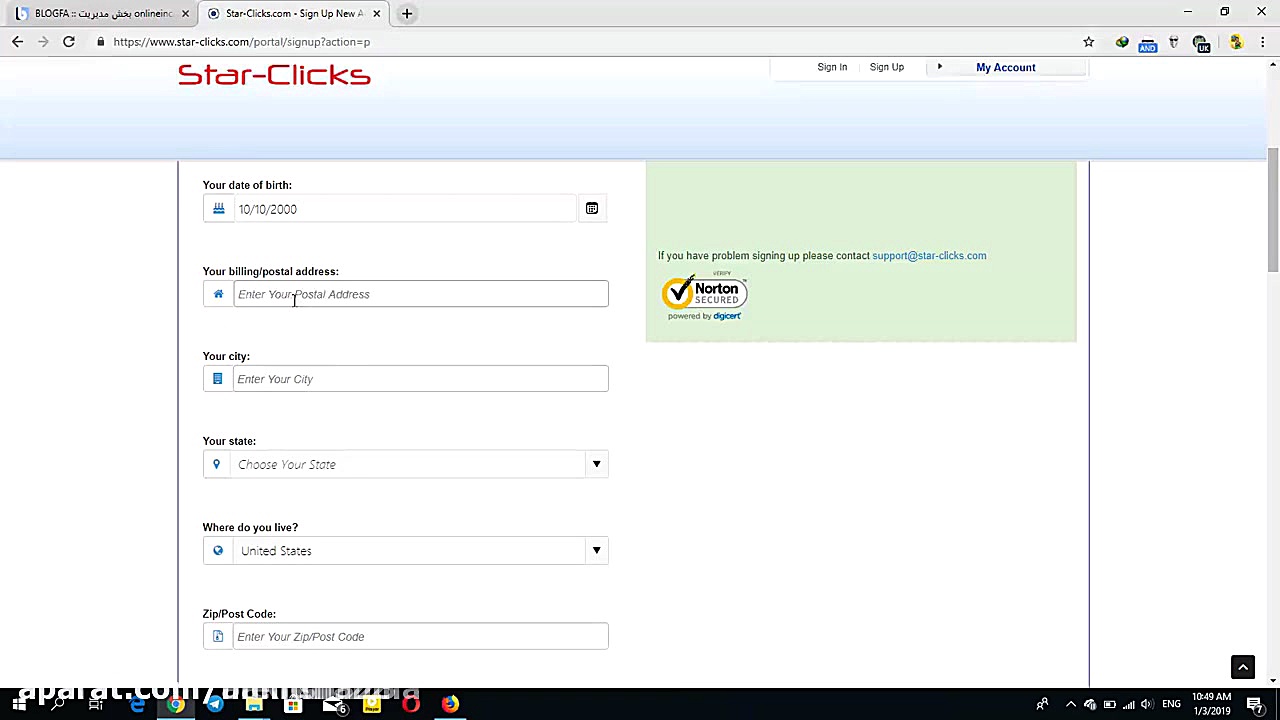Open the Windows Start menu
The image size is (1280, 720).
[x=18, y=704]
